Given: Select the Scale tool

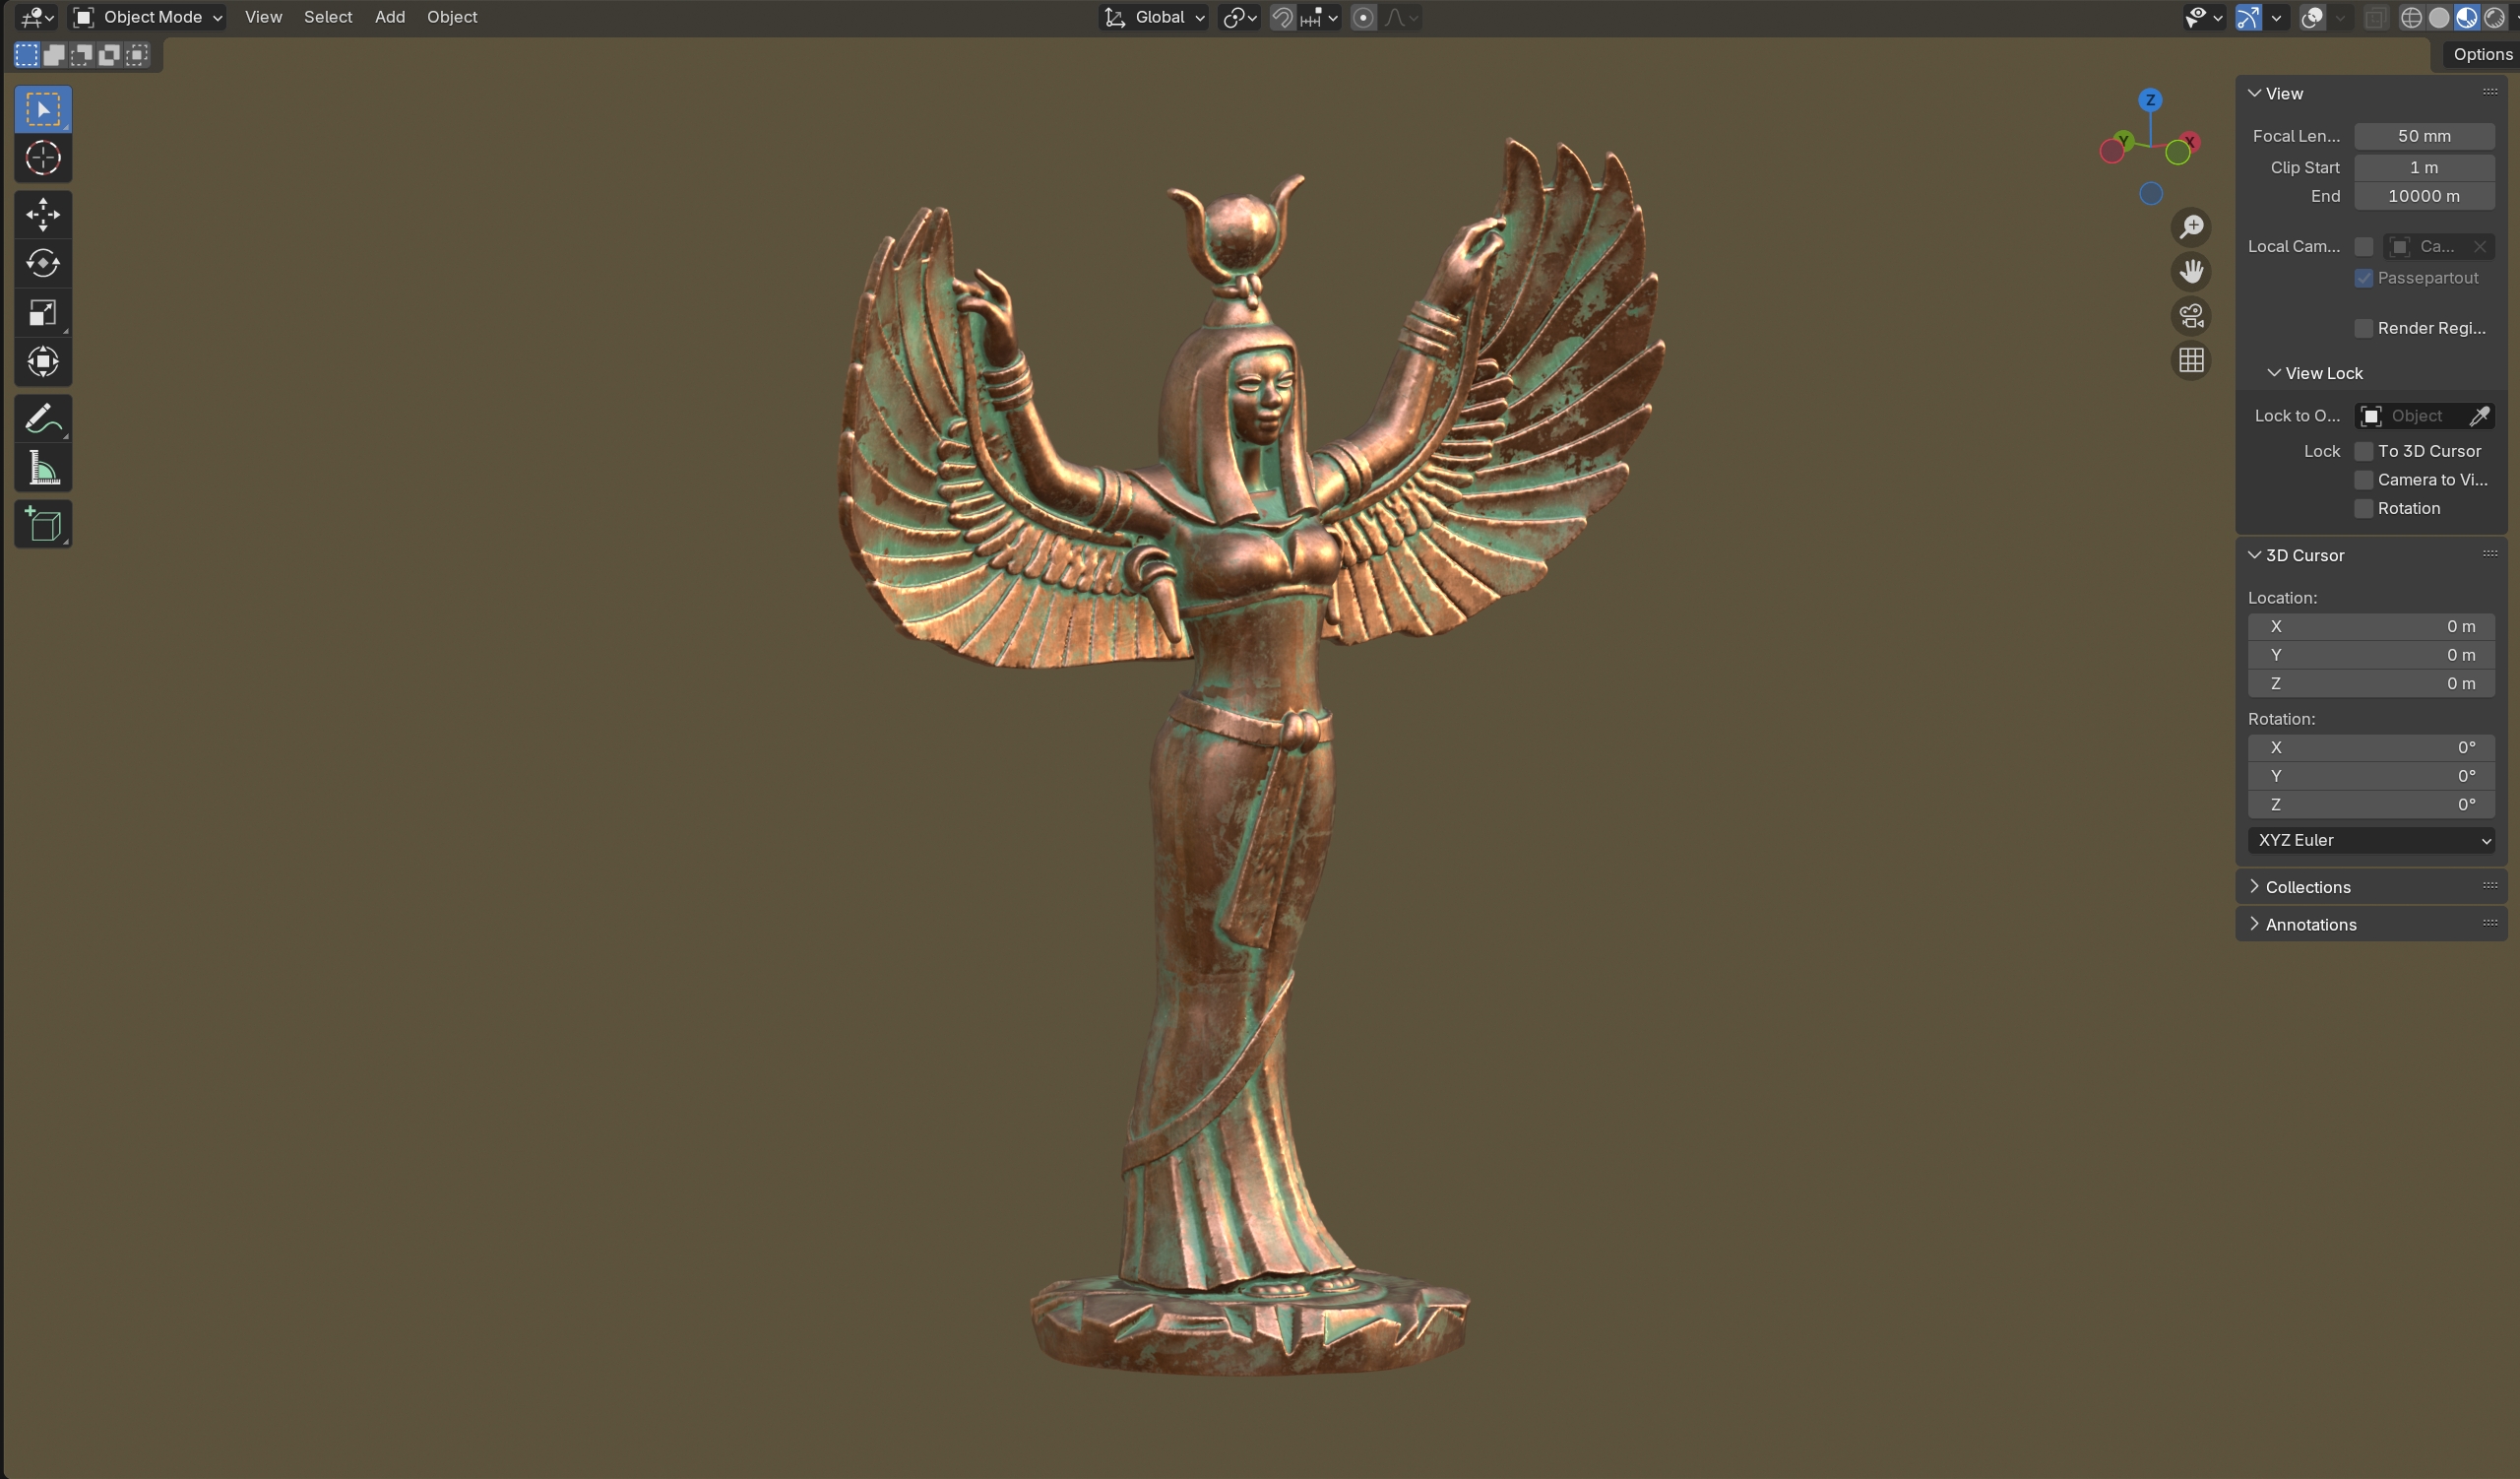Looking at the screenshot, I should click(x=43, y=313).
